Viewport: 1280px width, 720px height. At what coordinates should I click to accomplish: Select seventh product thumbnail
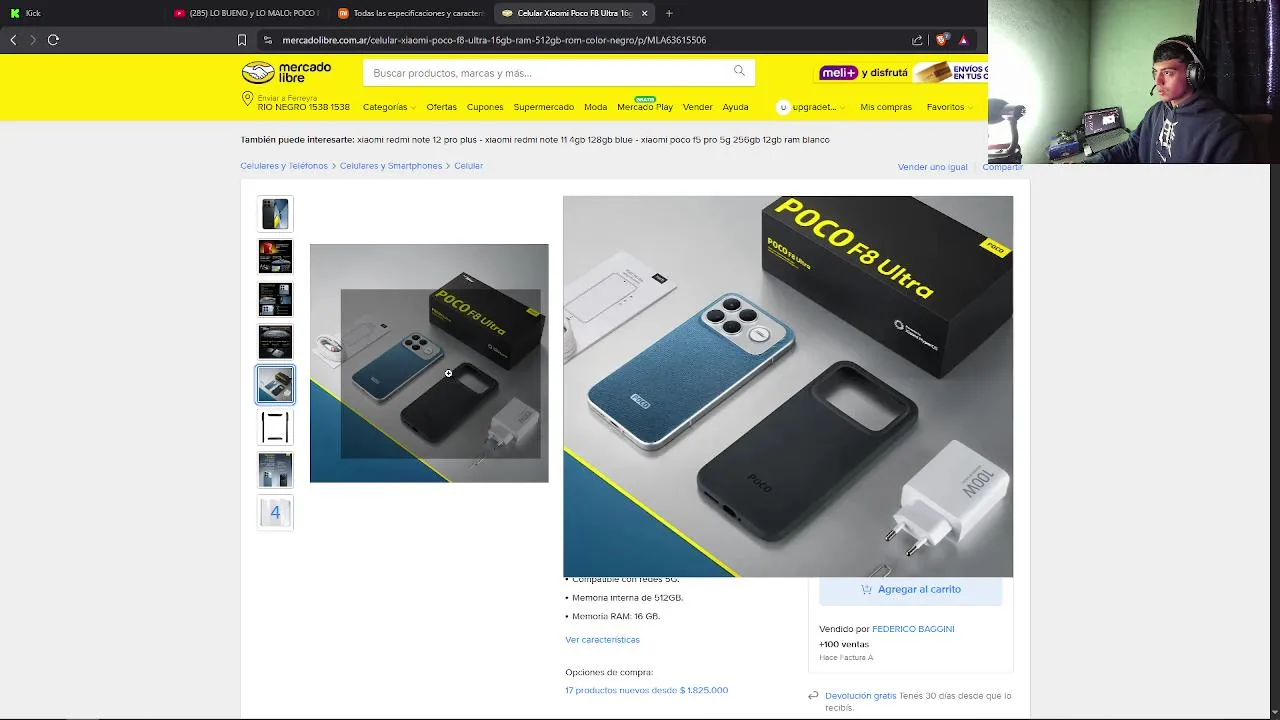(x=275, y=470)
